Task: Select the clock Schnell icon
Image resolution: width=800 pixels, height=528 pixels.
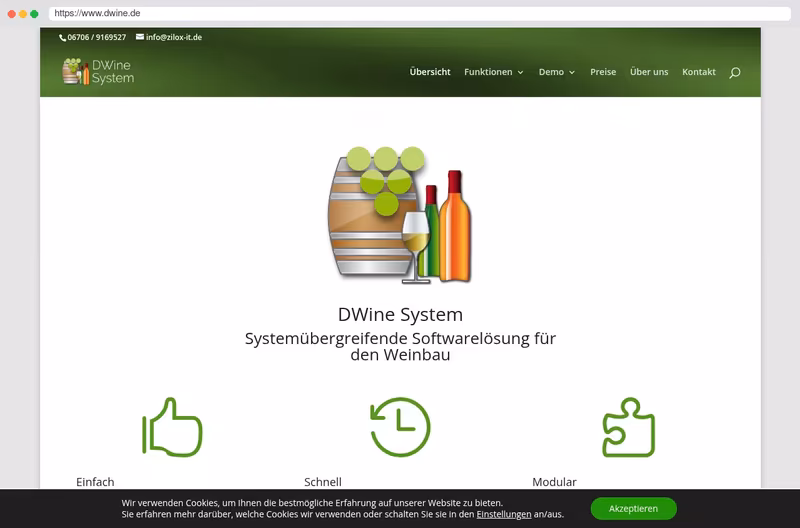Action: pyautogui.click(x=400, y=427)
